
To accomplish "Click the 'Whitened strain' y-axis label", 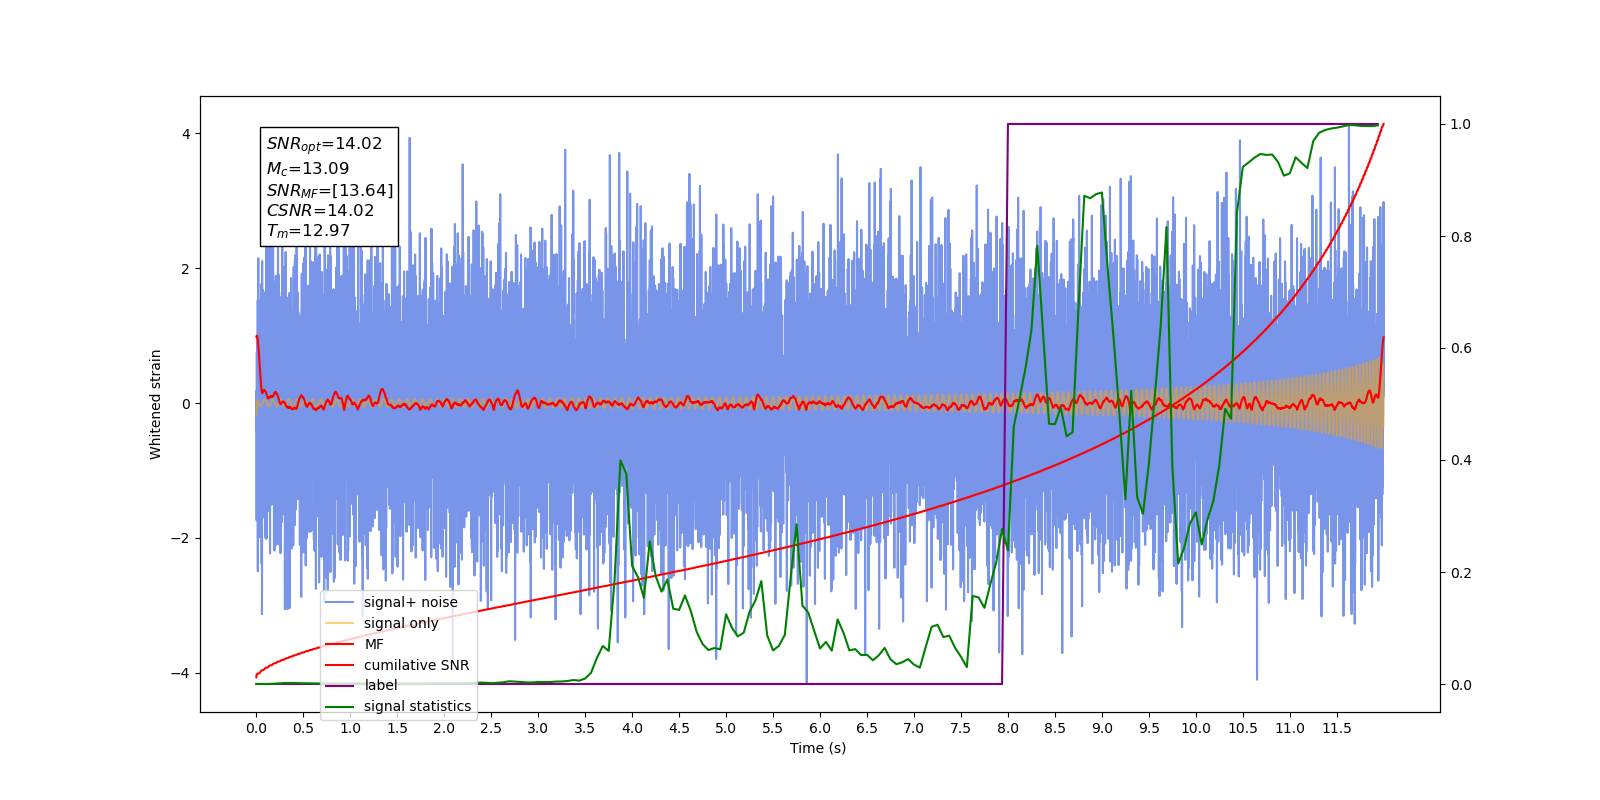I will click(x=155, y=404).
